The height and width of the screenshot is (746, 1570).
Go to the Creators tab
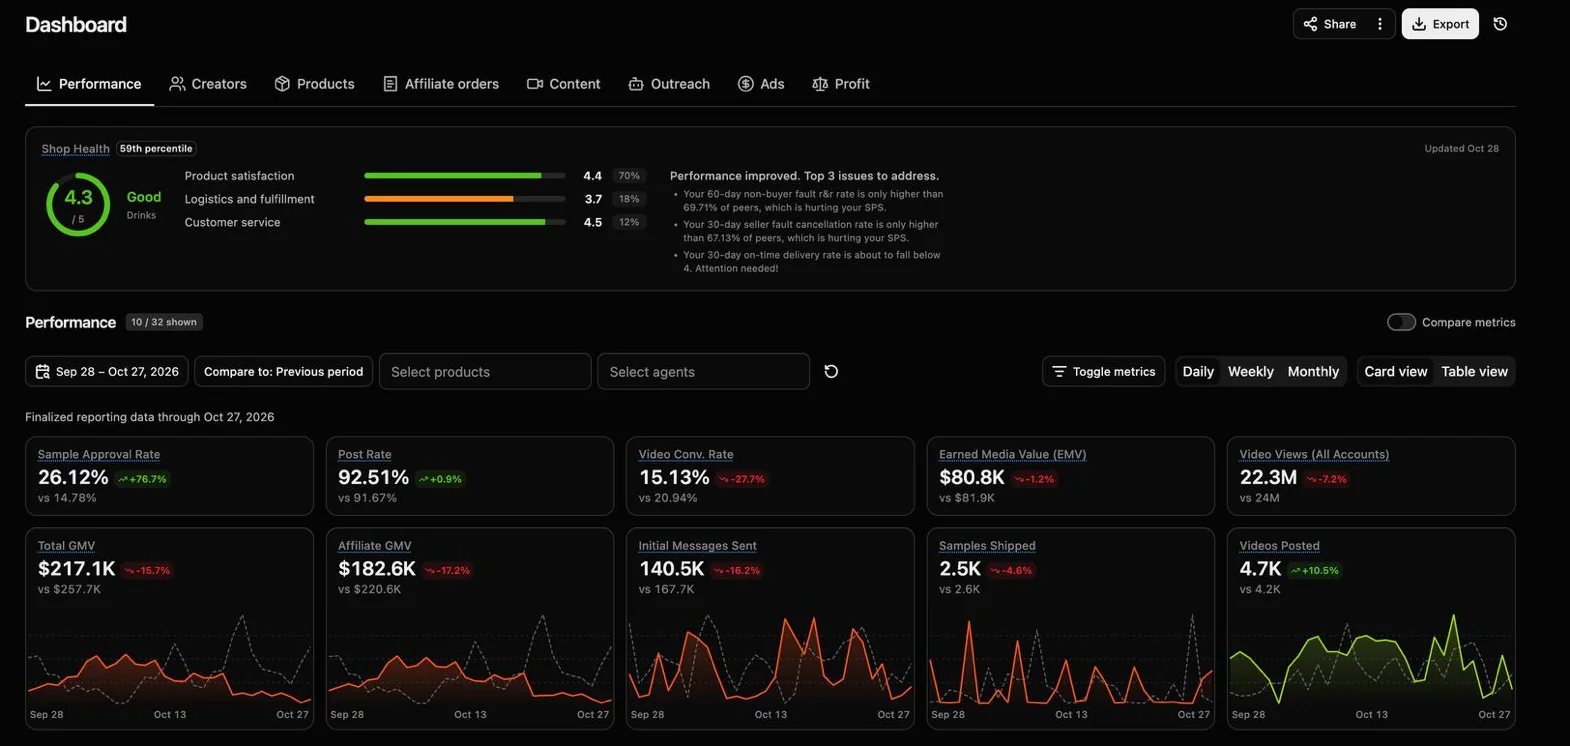click(208, 84)
